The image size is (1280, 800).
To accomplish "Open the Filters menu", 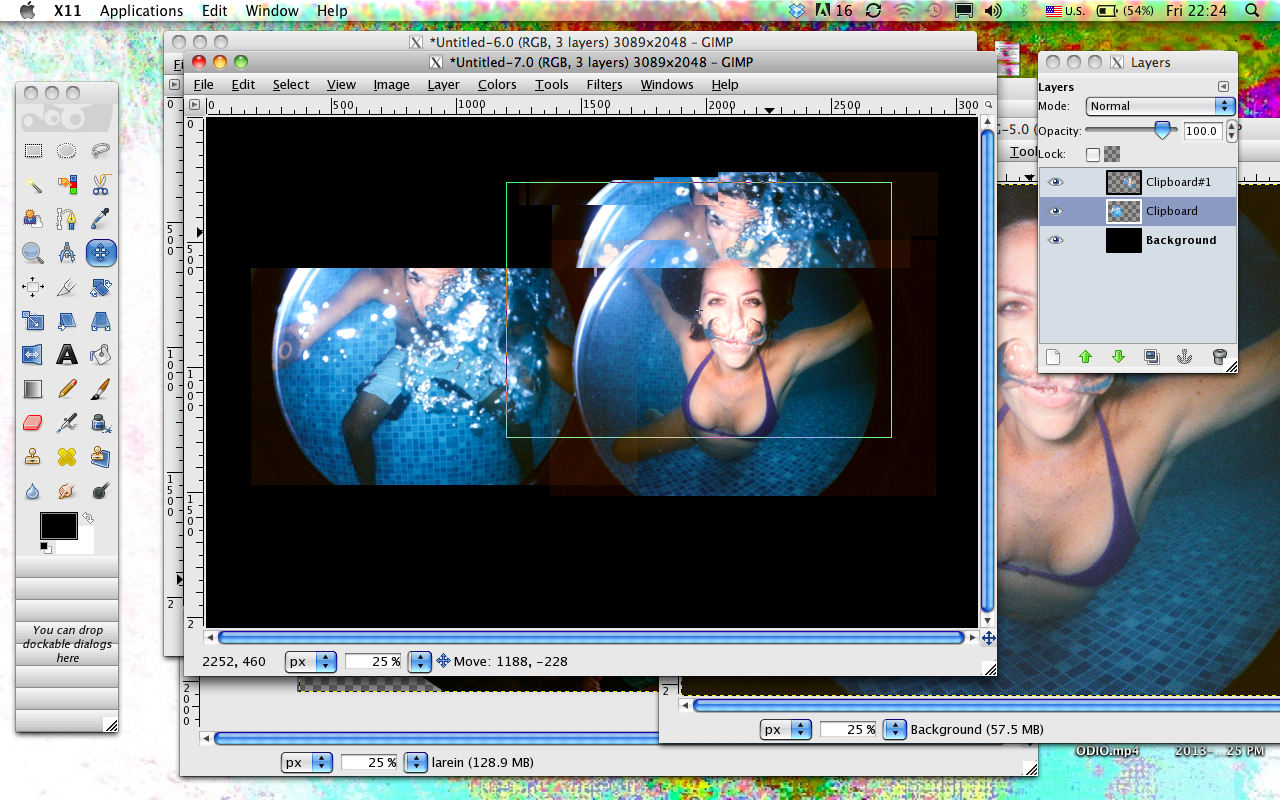I will [x=604, y=85].
